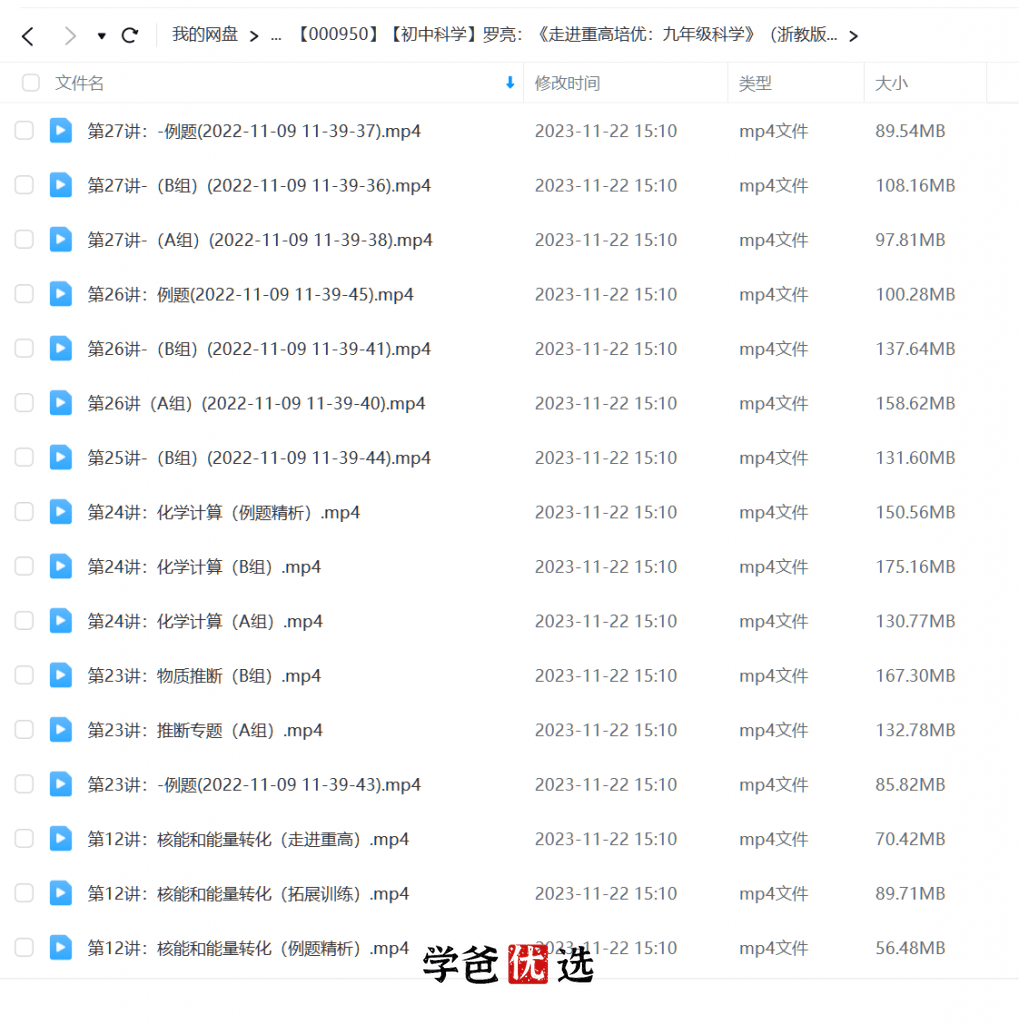Click the video icon of 第27讲：-例题

tap(61, 131)
